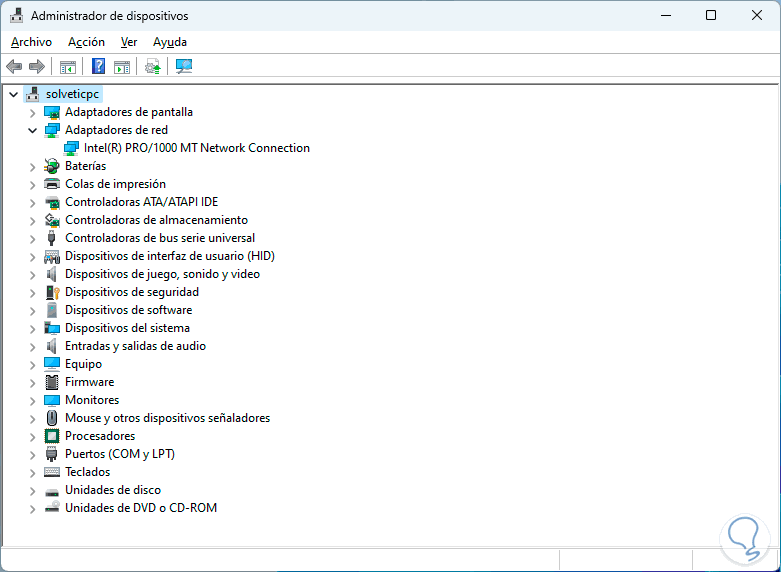
Task: Expand the Procesadores chevron
Action: pos(33,437)
